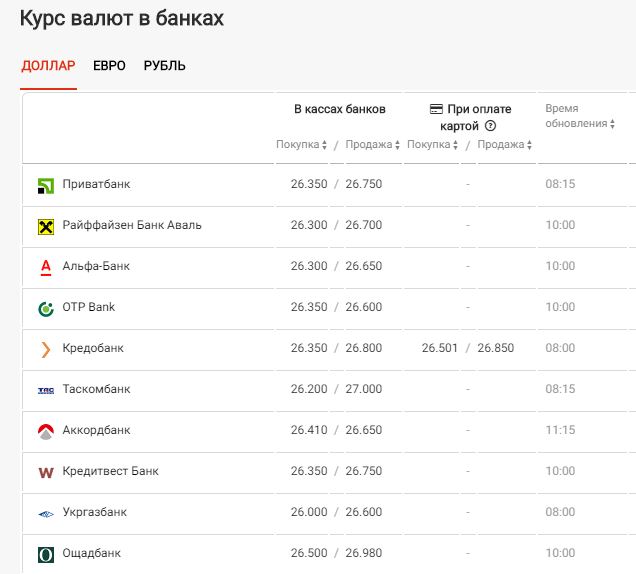Open the Аккордбанк link
The height and width of the screenshot is (574, 636).
click(x=96, y=430)
